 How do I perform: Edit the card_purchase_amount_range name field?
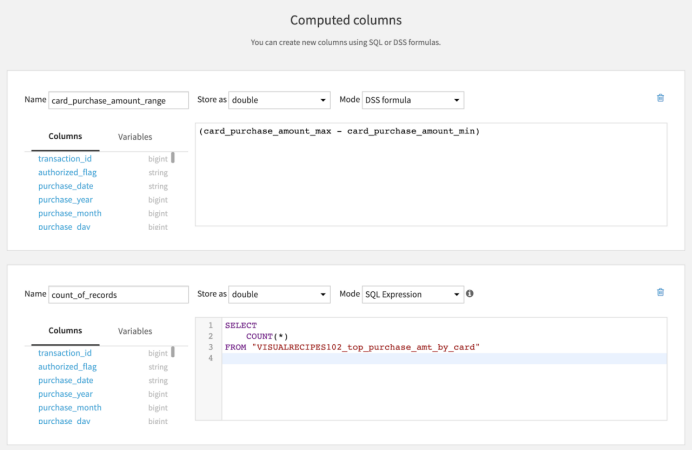(x=118, y=101)
